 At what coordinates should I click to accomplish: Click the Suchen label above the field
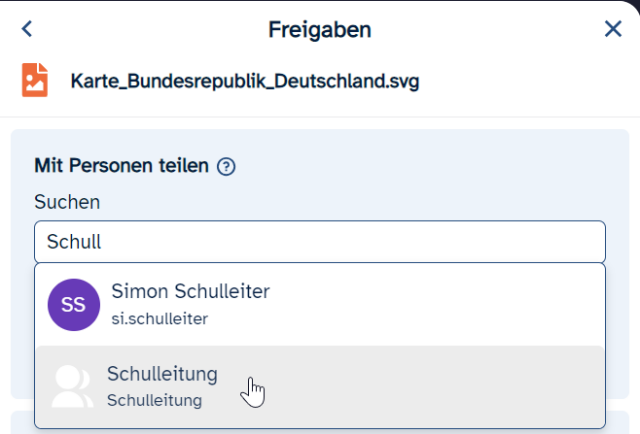[67, 202]
